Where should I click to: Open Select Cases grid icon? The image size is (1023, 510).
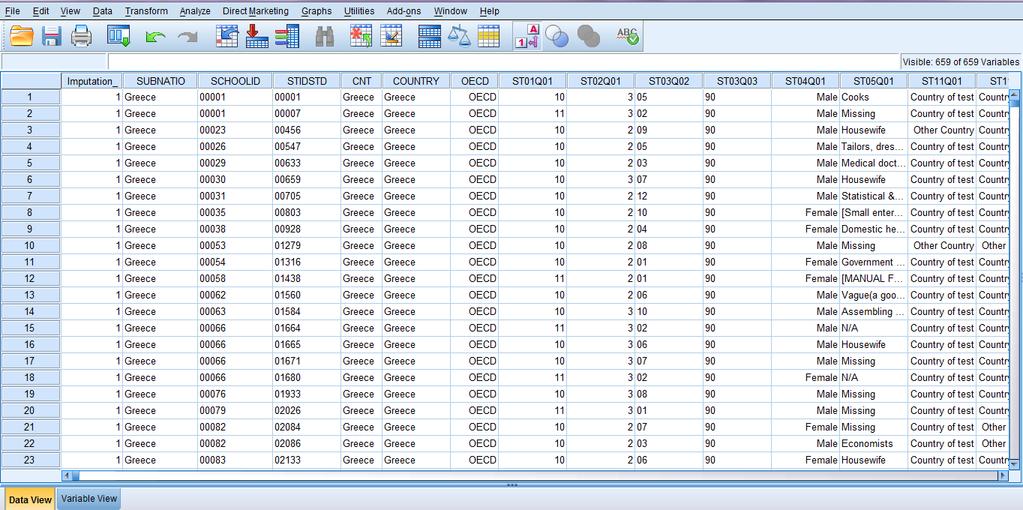(489, 36)
